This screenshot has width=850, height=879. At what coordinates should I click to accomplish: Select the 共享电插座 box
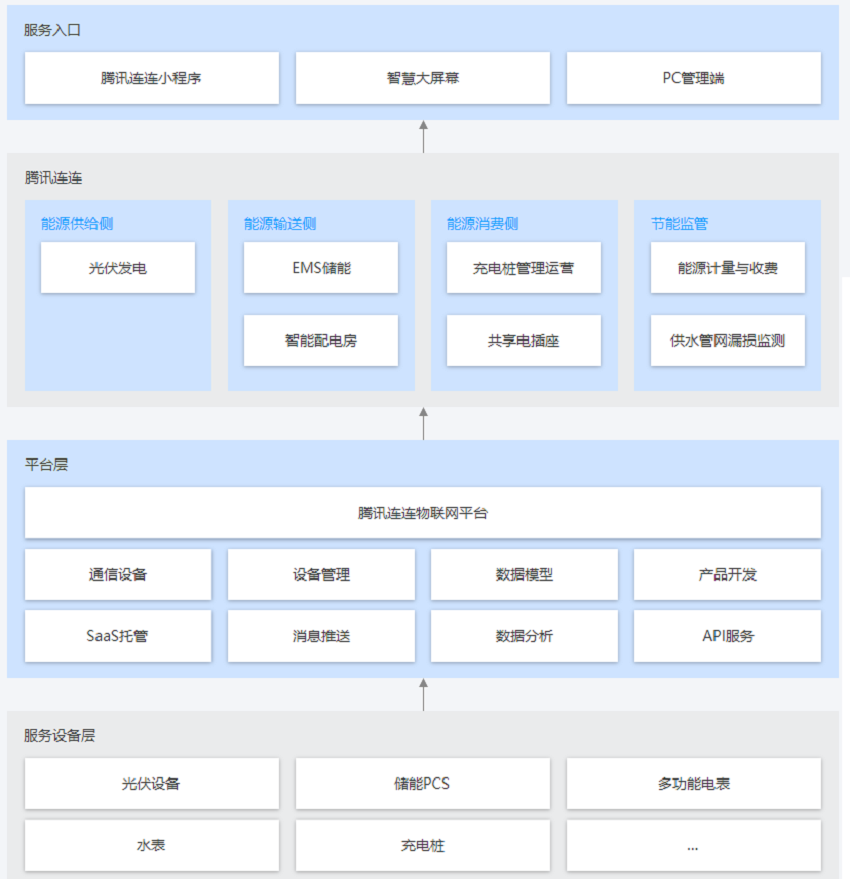point(524,340)
